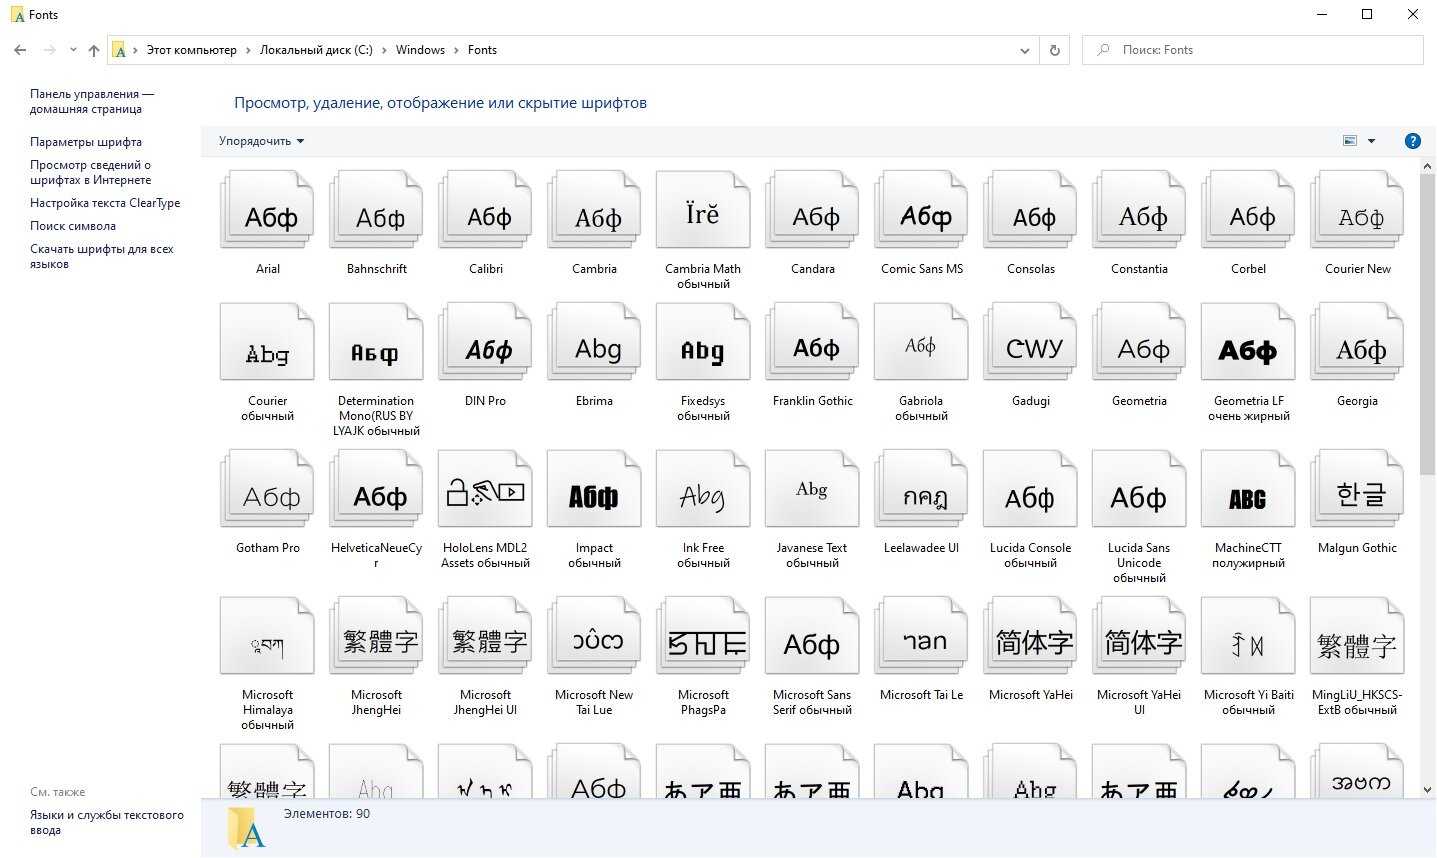The image size is (1437, 858).
Task: Select the Arial font icon
Action: tap(267, 209)
